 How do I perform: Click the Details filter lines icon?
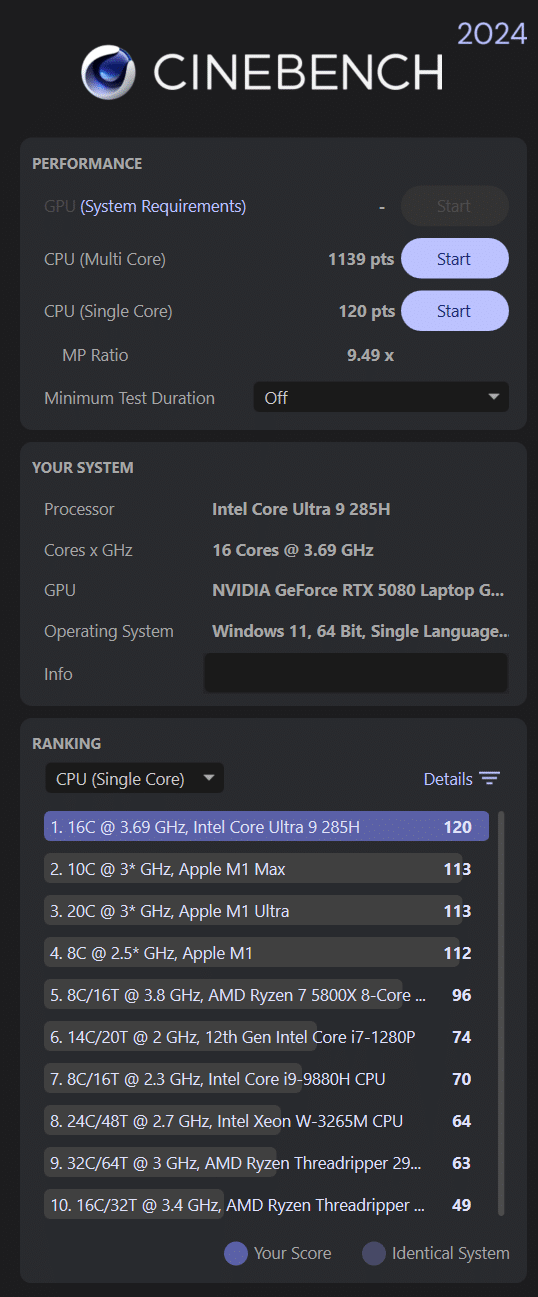pos(489,779)
